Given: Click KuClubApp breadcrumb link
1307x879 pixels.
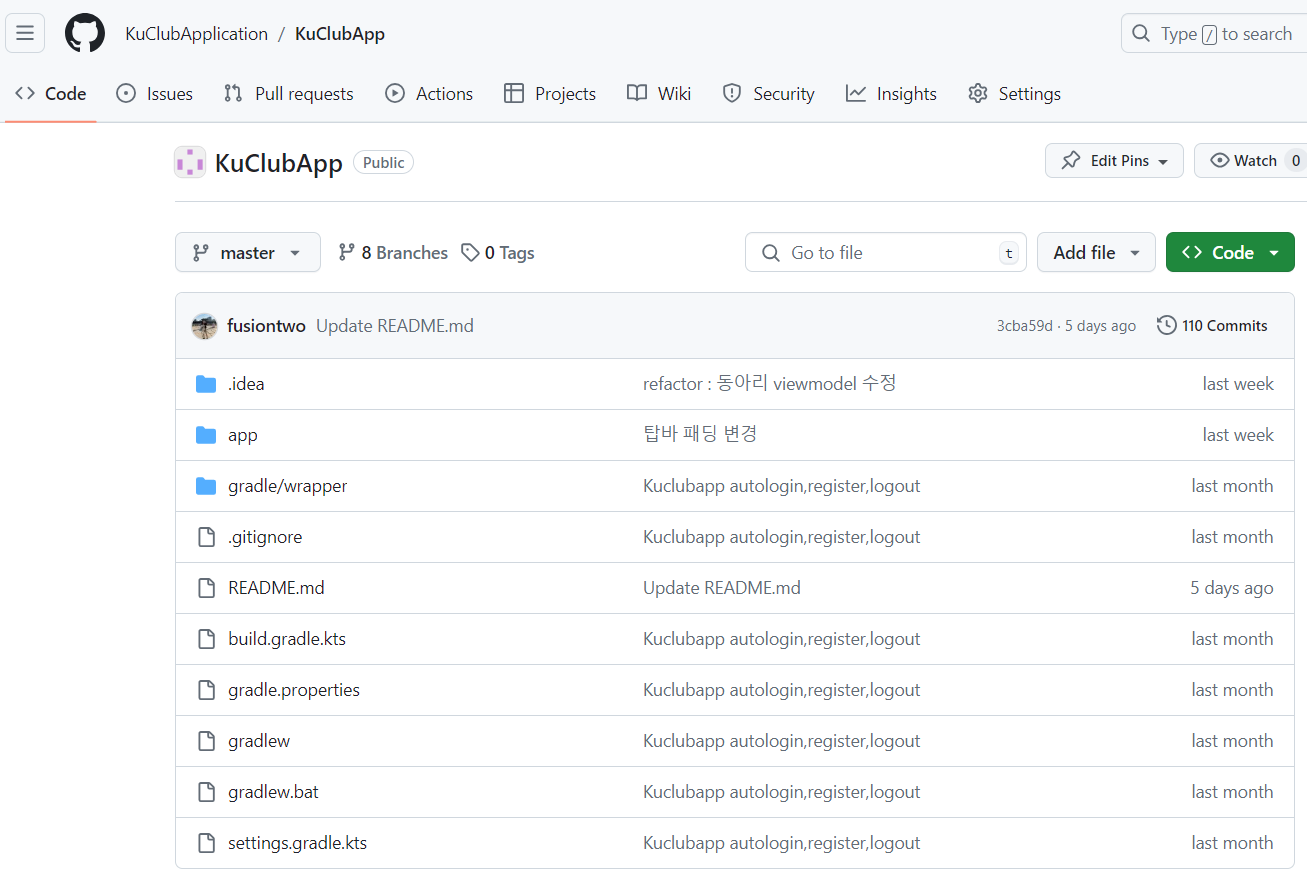Looking at the screenshot, I should click(340, 34).
